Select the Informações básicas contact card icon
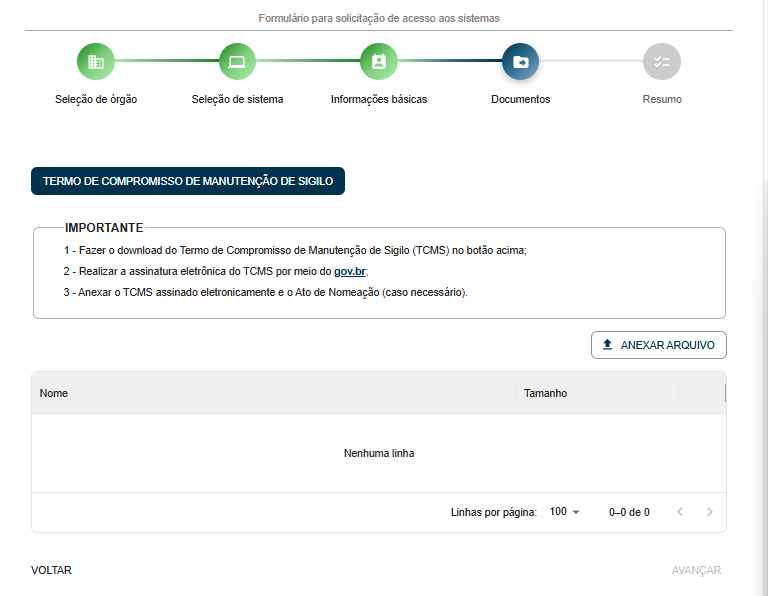The height and width of the screenshot is (596, 768). 379,62
